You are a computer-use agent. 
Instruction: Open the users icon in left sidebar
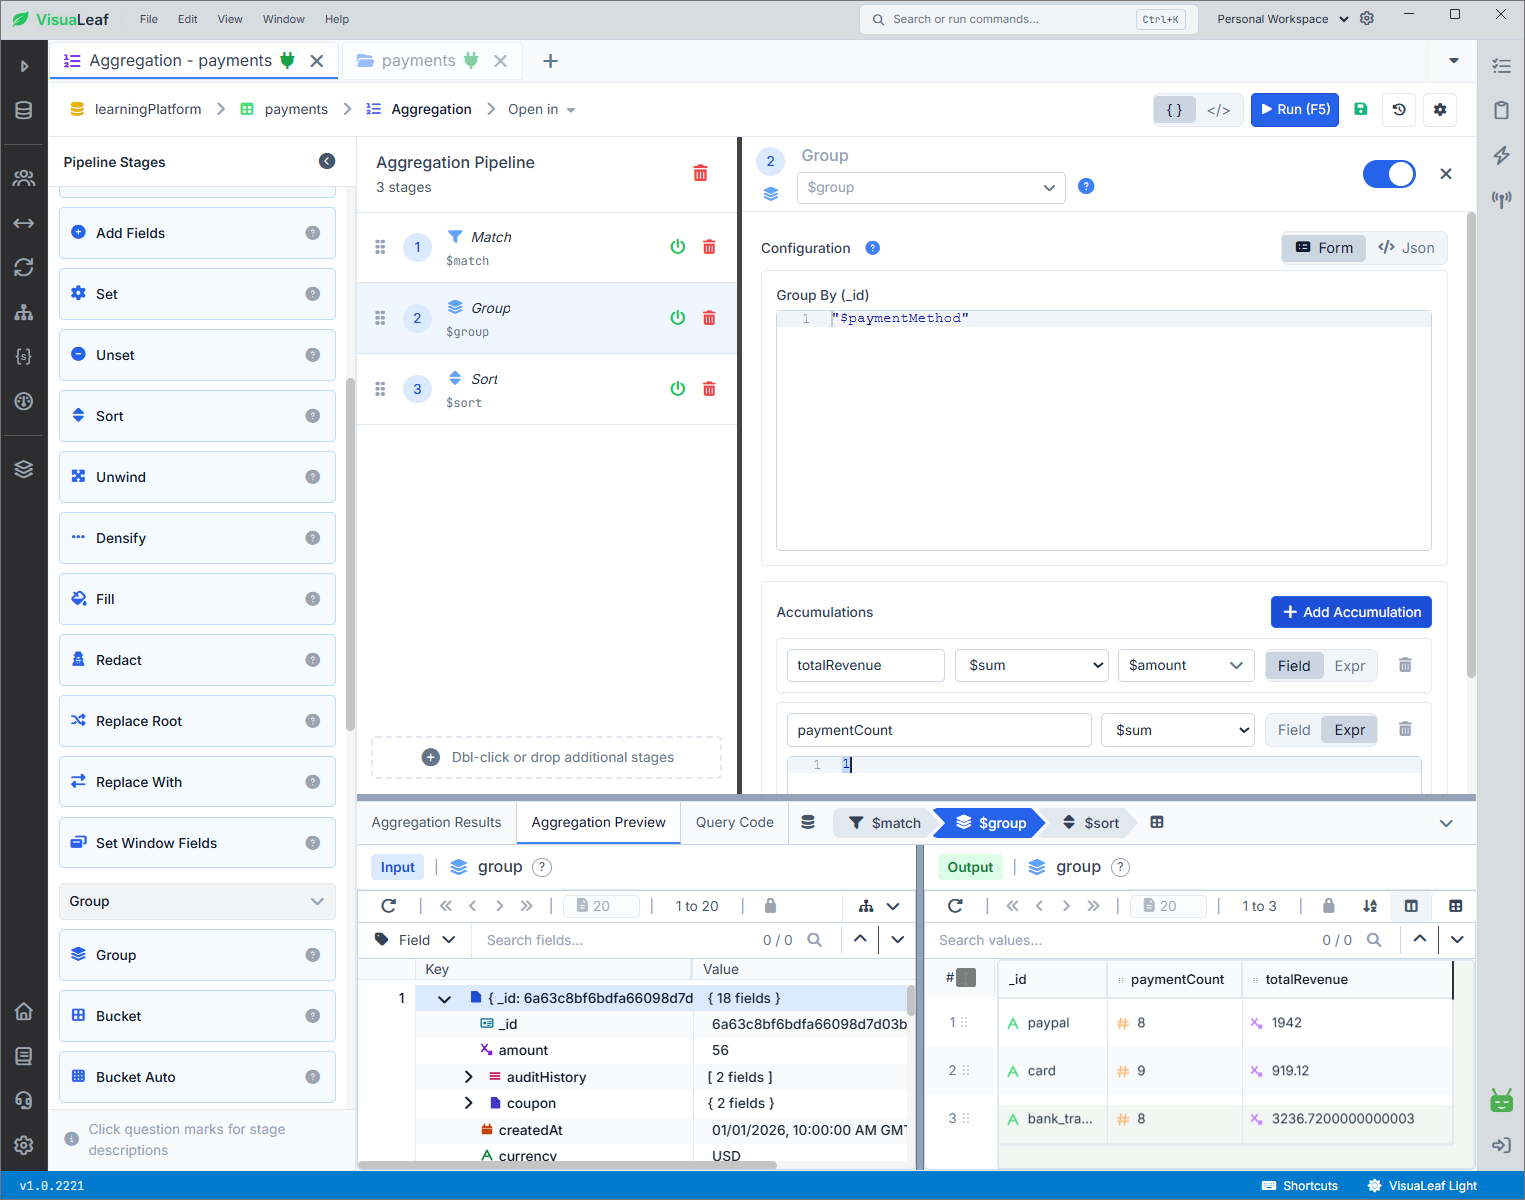pyautogui.click(x=24, y=178)
